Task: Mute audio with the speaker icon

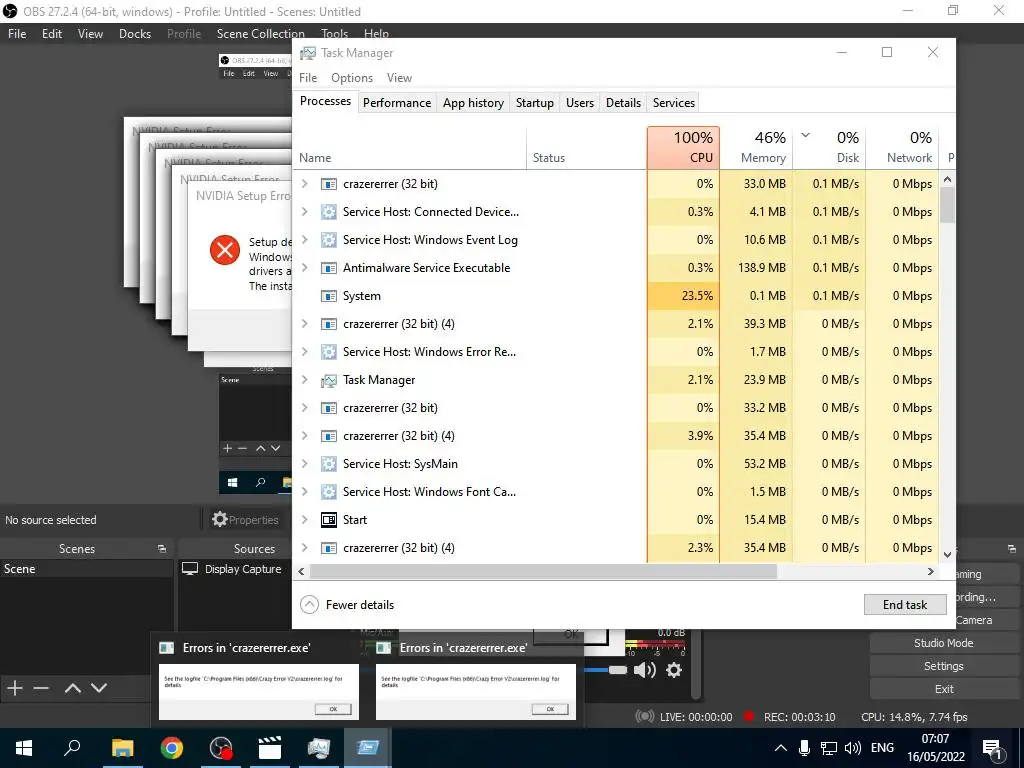Action: point(644,670)
